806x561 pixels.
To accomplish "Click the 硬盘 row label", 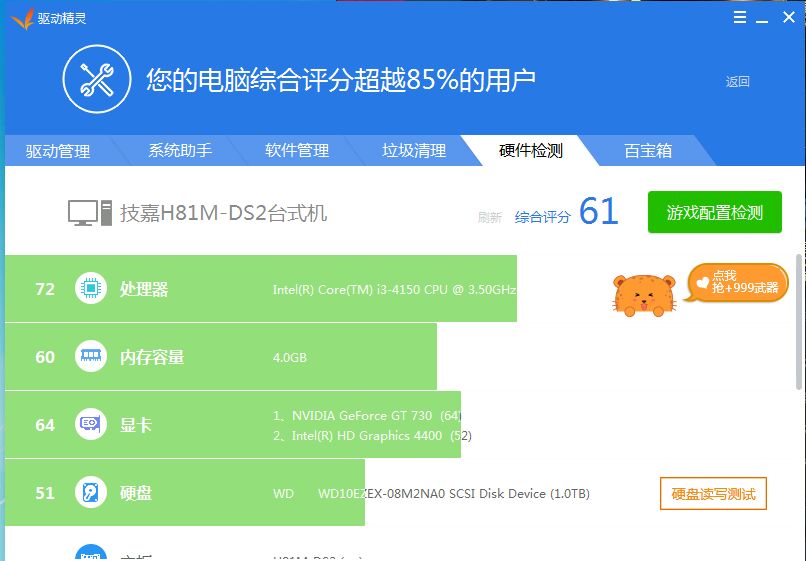I will tap(136, 493).
